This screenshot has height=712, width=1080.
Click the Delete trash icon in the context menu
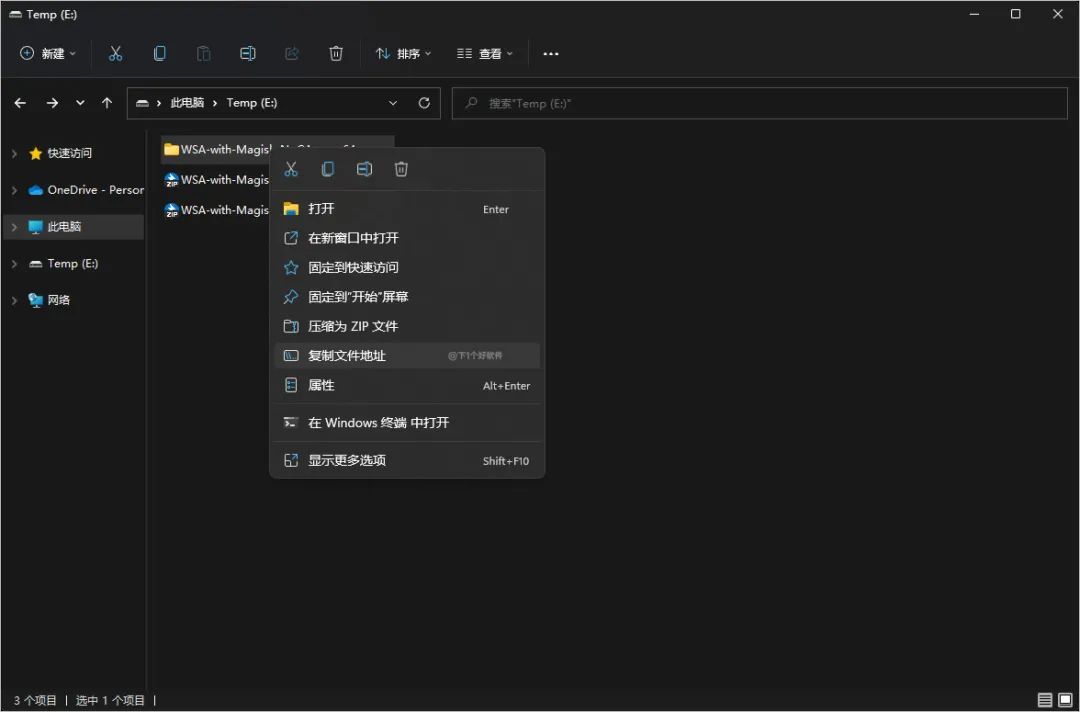click(x=401, y=169)
